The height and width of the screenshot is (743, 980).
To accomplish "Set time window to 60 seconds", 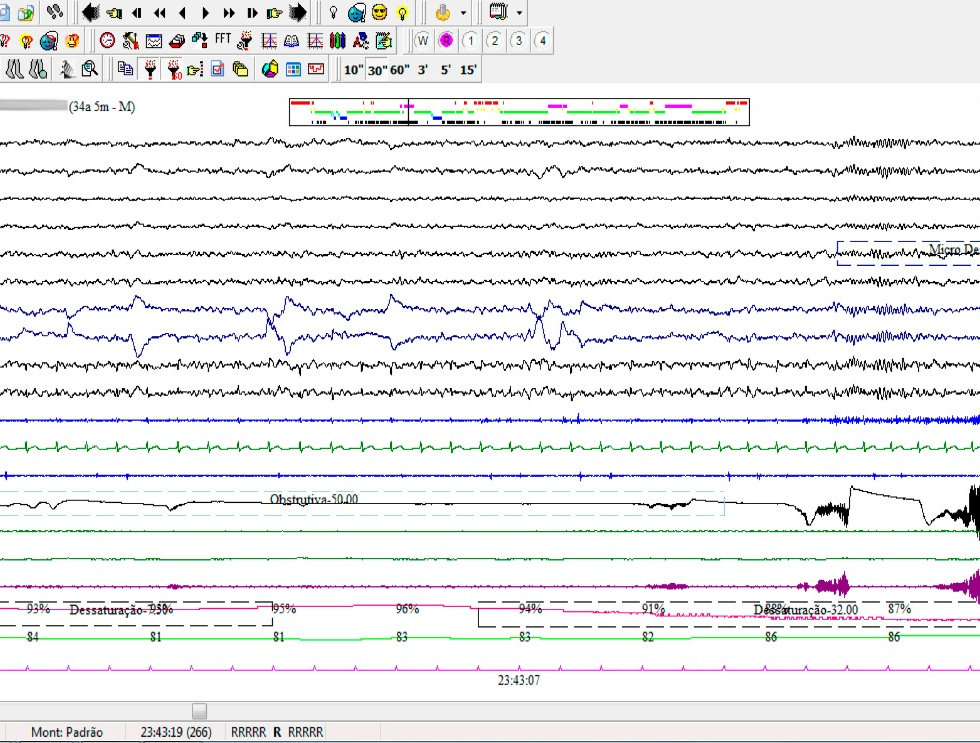I will [400, 69].
